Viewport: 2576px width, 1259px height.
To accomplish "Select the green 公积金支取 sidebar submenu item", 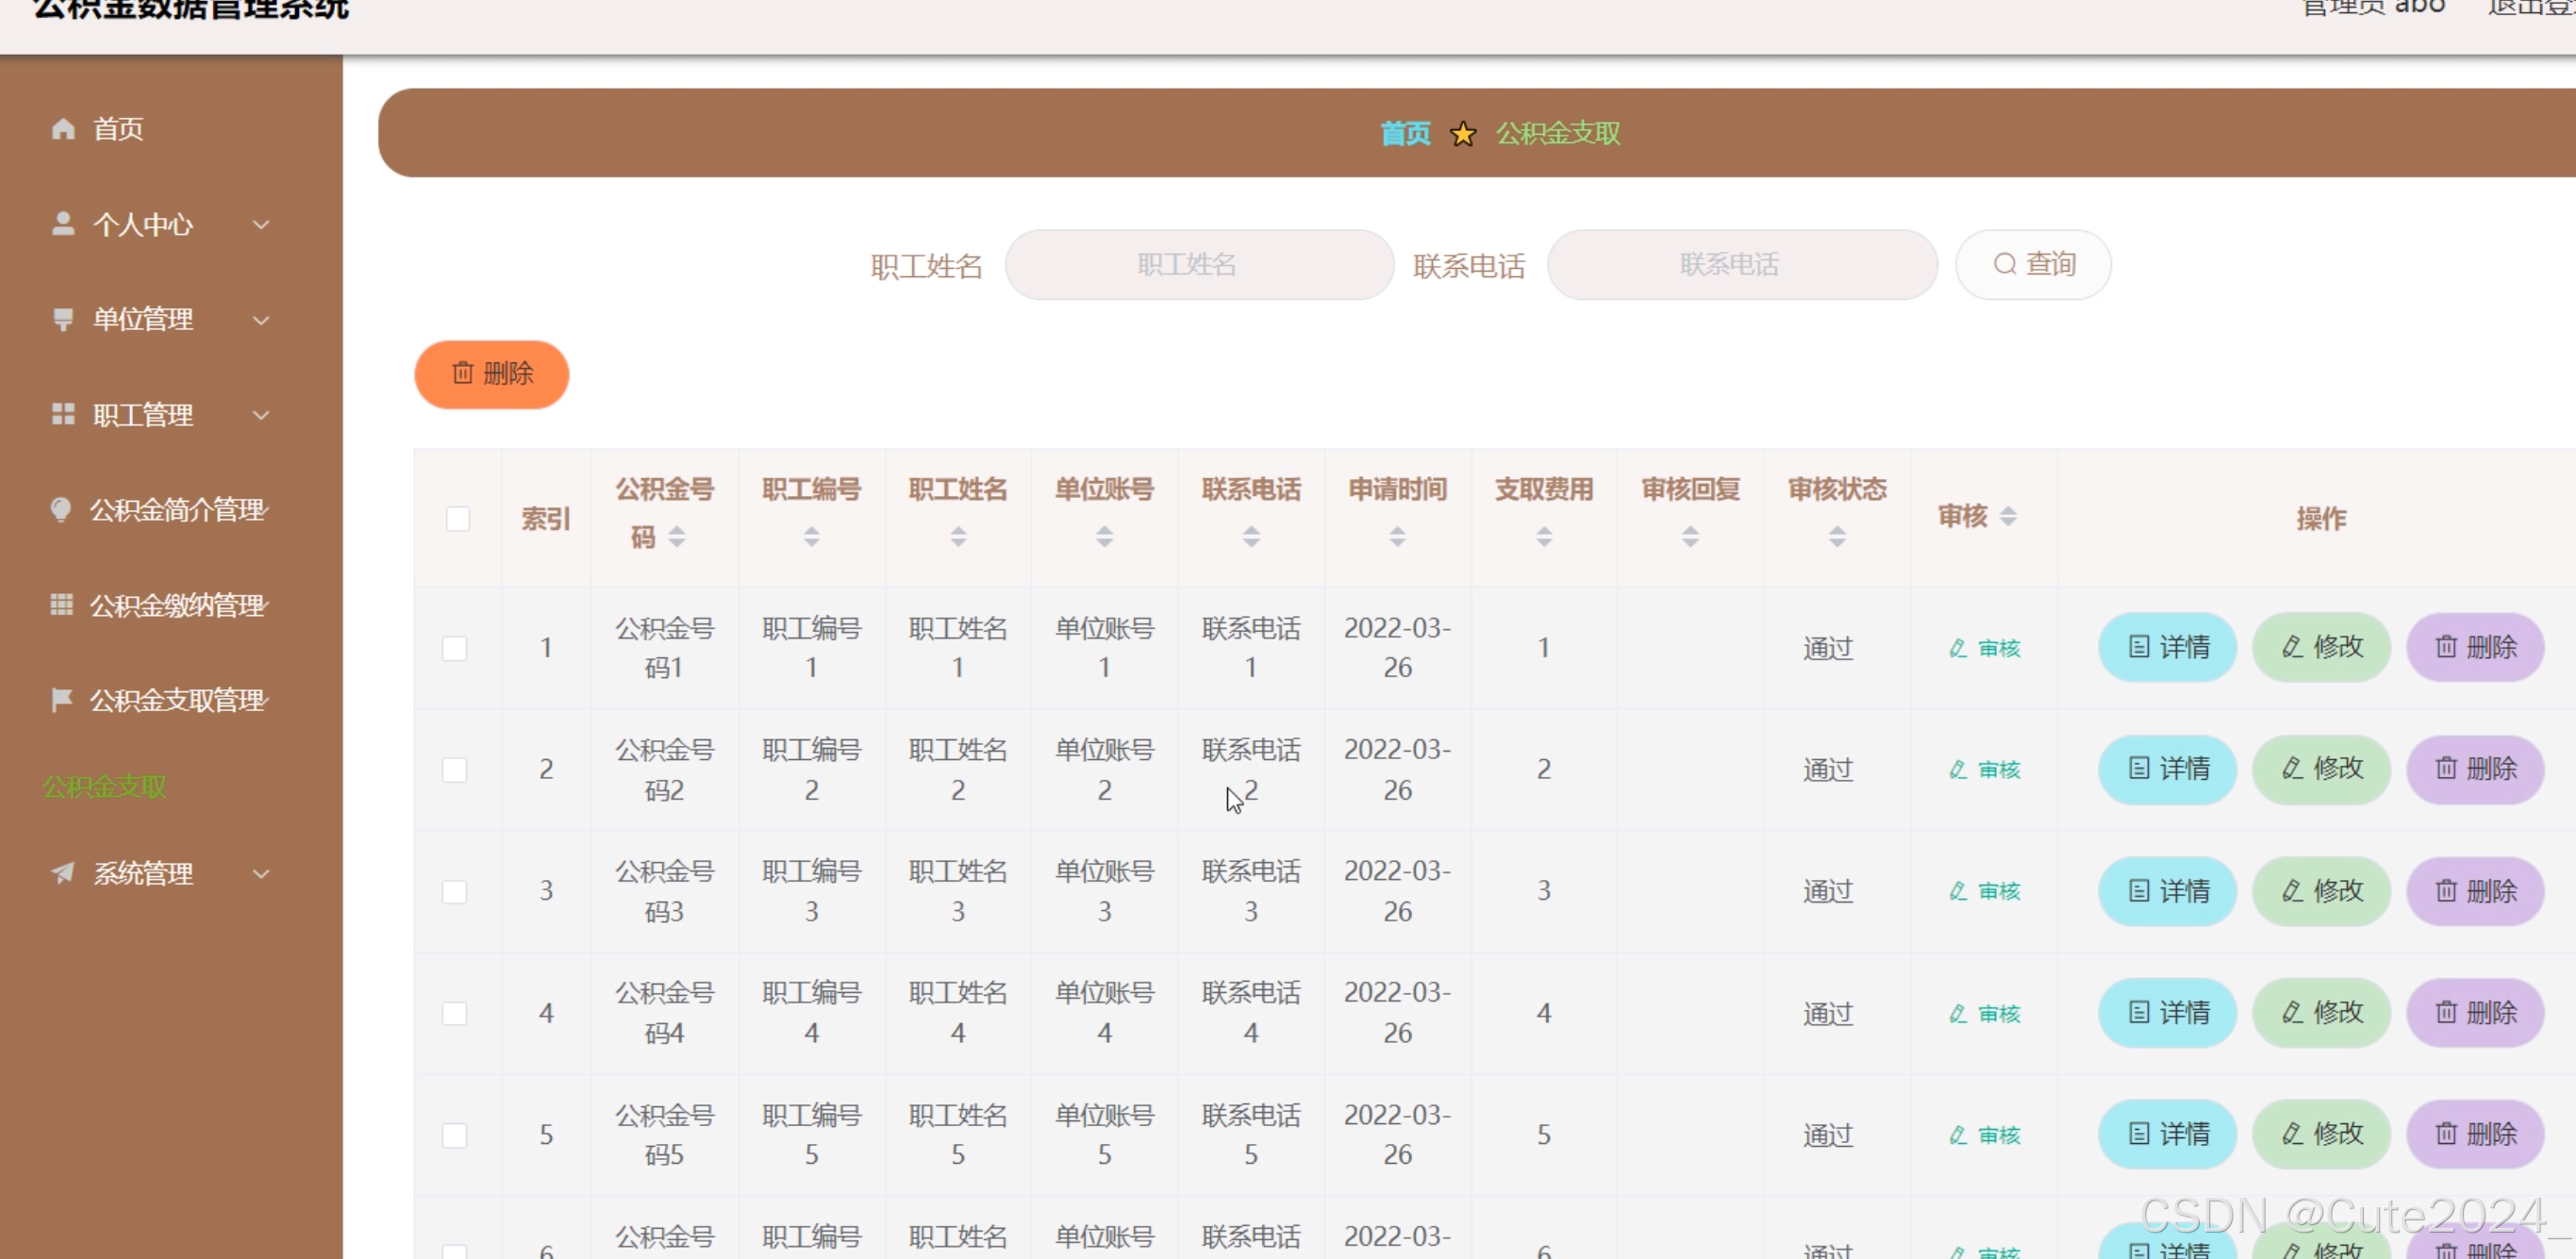I will 104,786.
